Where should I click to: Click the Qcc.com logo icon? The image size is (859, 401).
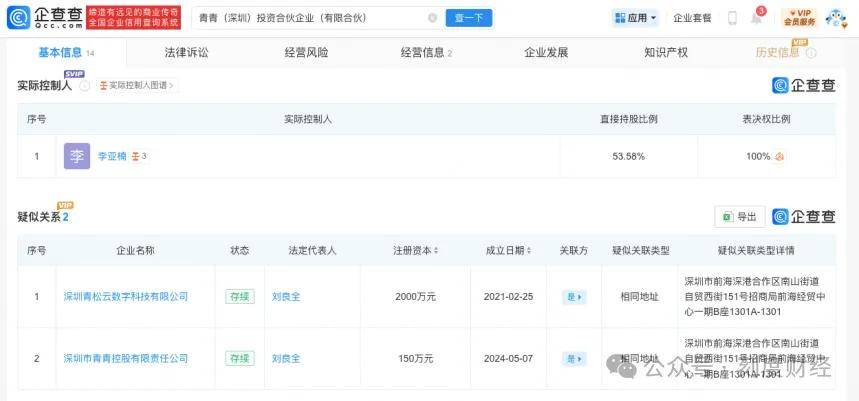pos(18,18)
